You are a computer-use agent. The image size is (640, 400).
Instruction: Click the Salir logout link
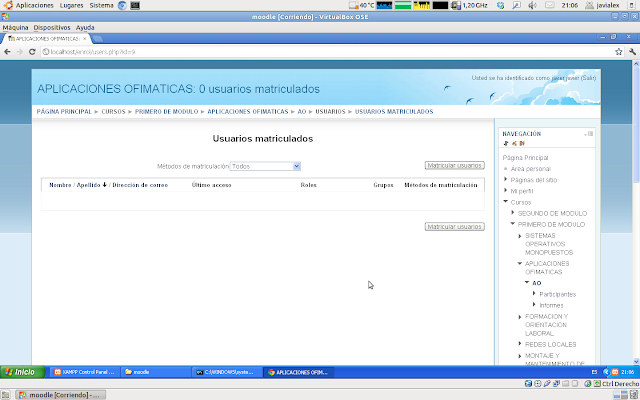(x=588, y=78)
